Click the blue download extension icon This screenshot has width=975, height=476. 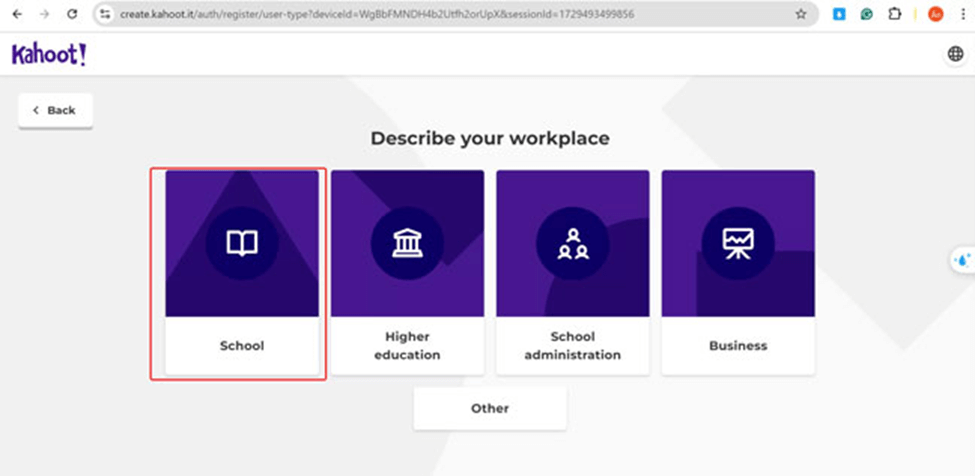coord(839,14)
